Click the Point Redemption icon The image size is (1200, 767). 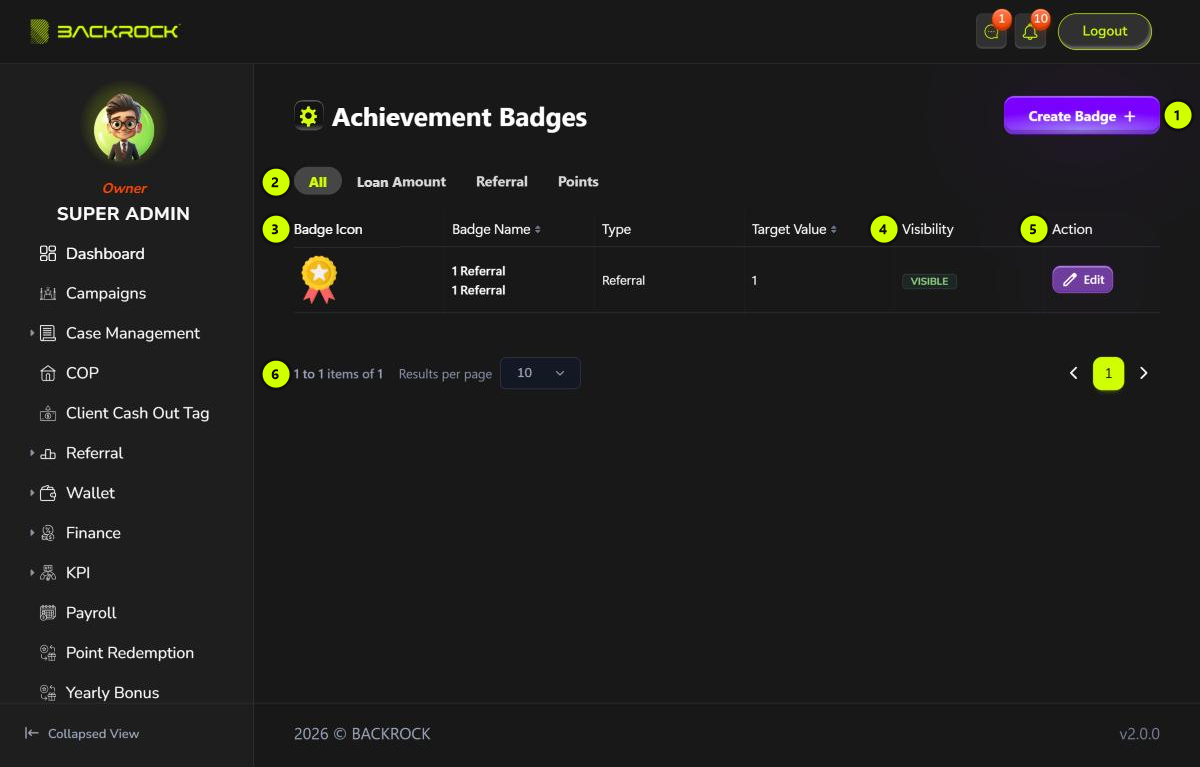[x=48, y=653]
